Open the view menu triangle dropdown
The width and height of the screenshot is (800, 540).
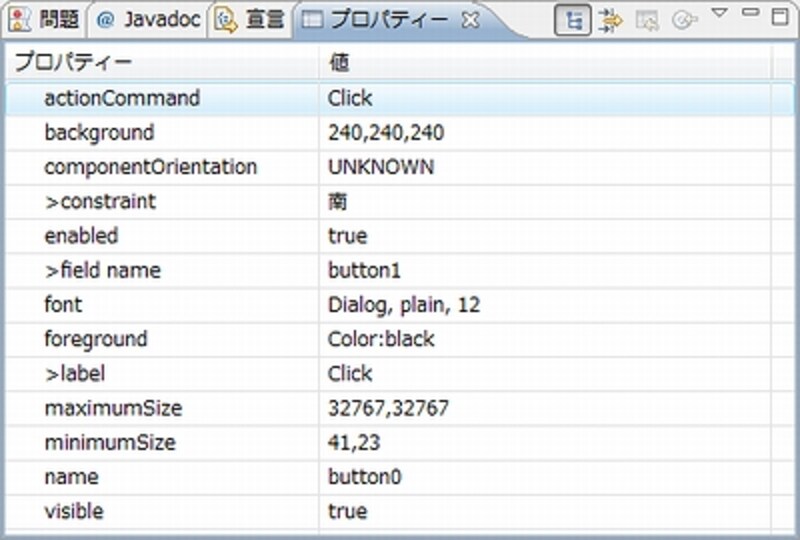(719, 13)
